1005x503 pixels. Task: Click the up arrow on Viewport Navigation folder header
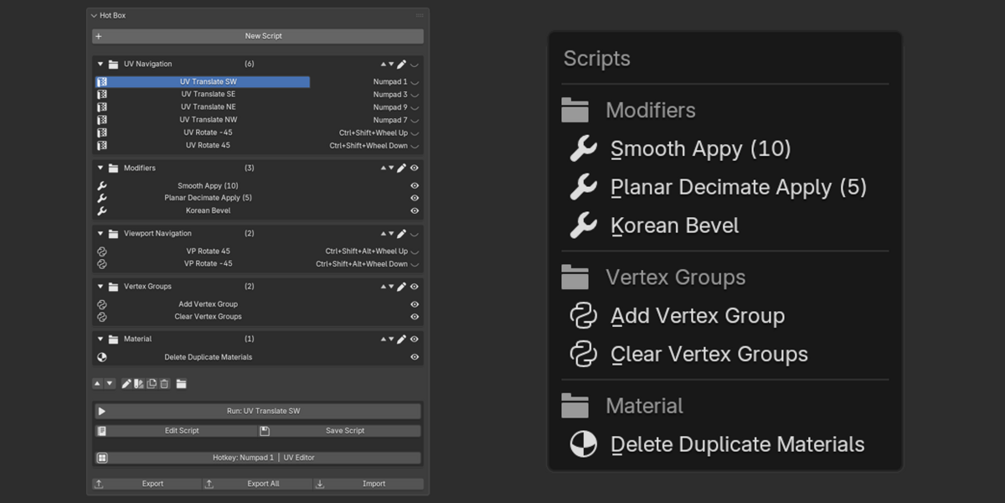[x=383, y=234]
